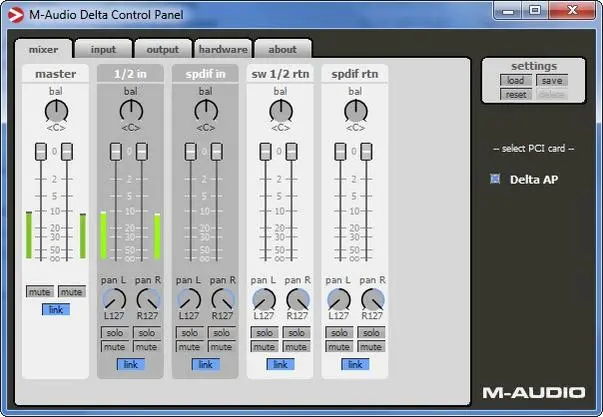Solo the sw 1/2 rtn right channel
This screenshot has height=417, width=603.
click(x=296, y=332)
